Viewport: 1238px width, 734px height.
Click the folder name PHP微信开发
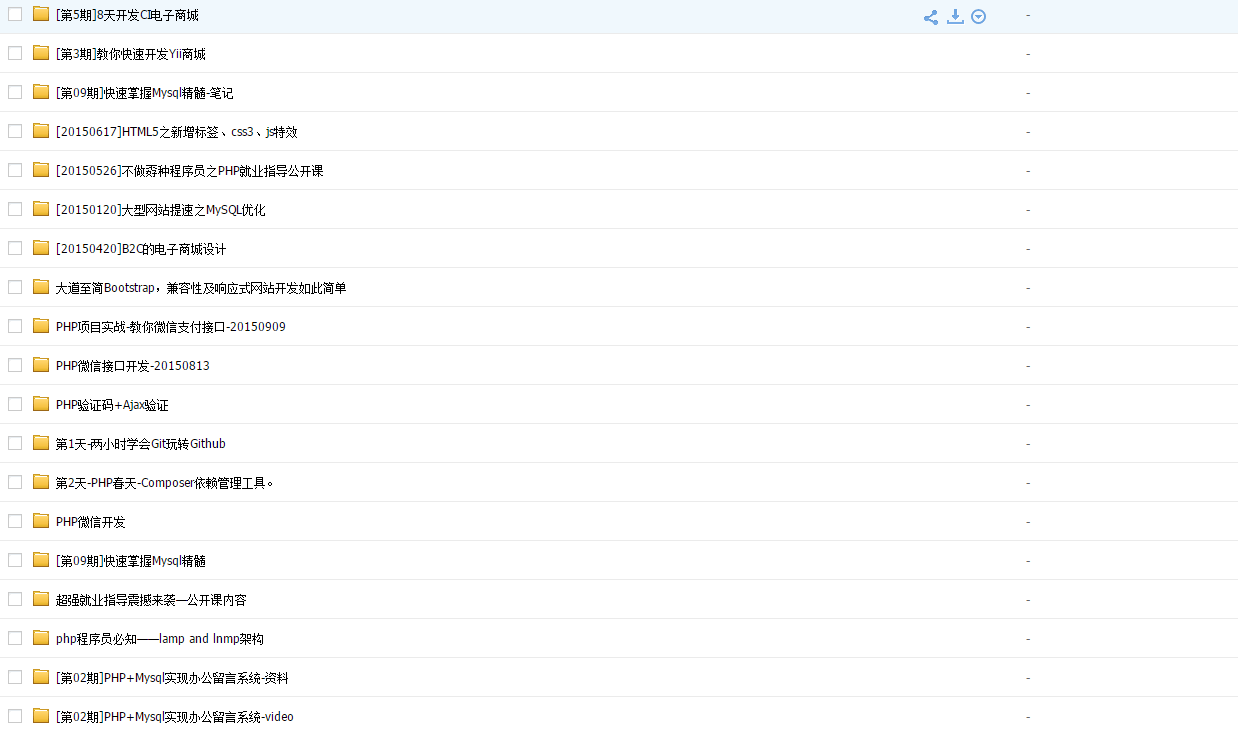[90, 522]
